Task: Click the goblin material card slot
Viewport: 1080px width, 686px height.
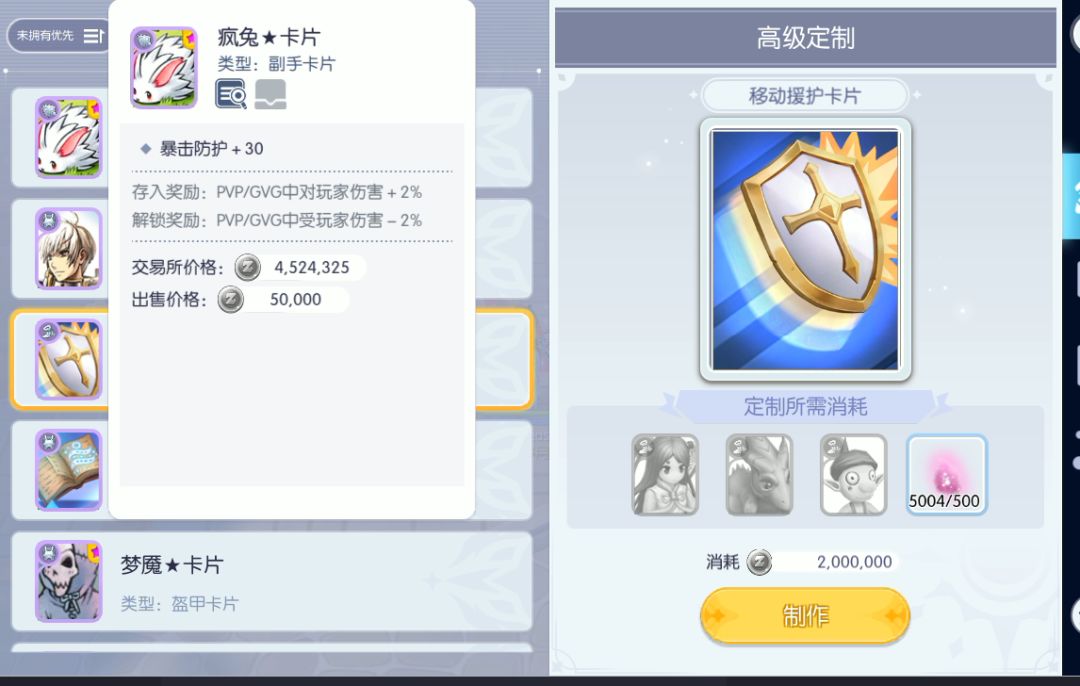Action: point(854,475)
